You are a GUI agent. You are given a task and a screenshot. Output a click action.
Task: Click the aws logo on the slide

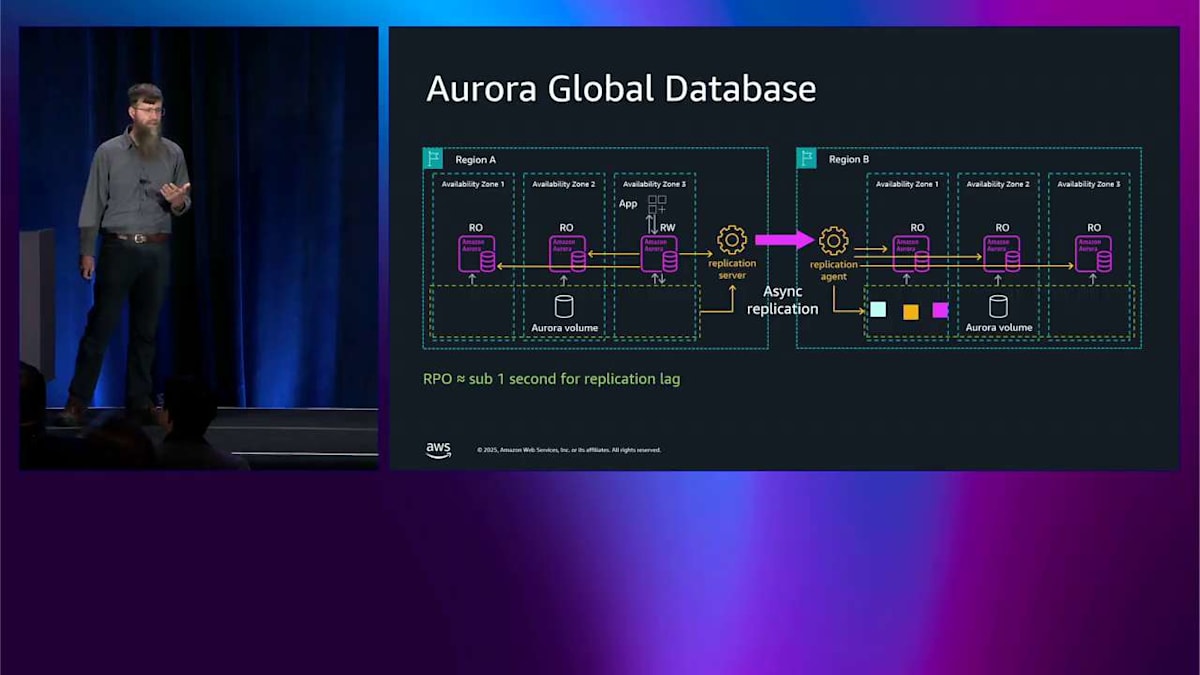438,449
